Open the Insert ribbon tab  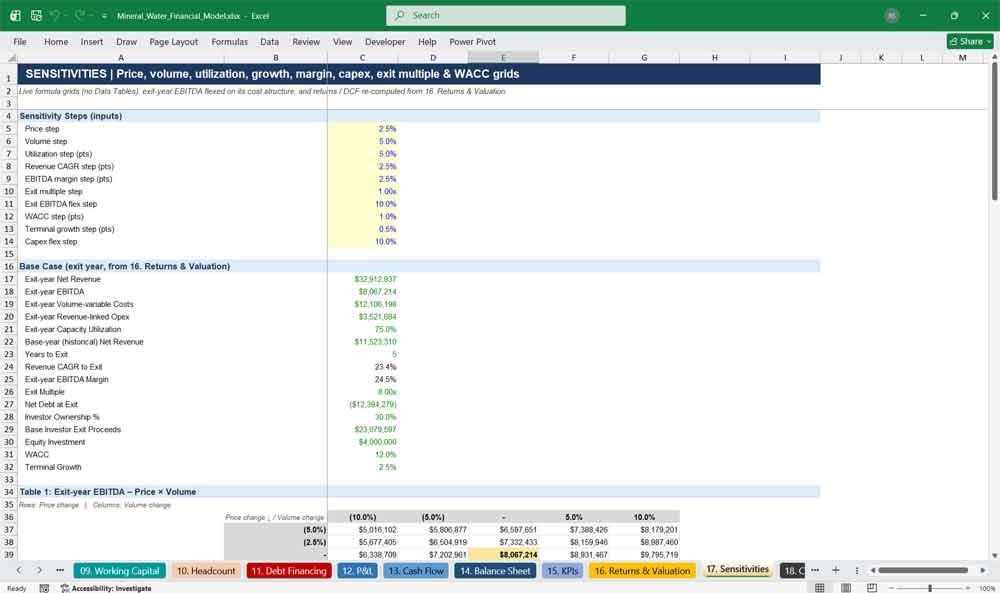click(x=92, y=41)
